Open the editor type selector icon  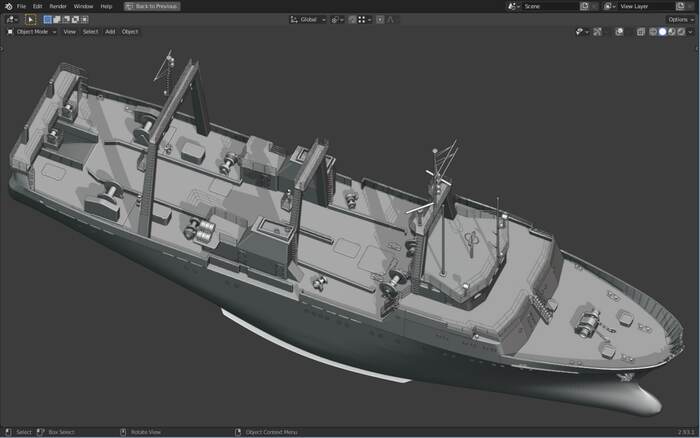point(11,19)
